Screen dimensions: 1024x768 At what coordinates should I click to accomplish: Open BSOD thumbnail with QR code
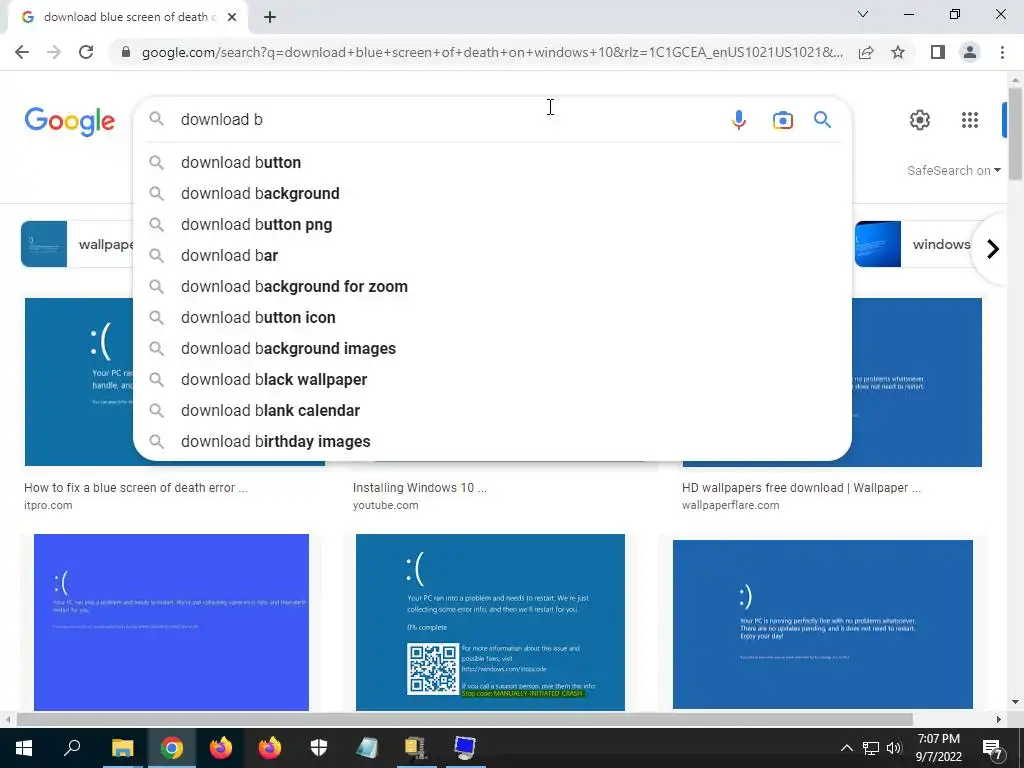click(x=490, y=622)
